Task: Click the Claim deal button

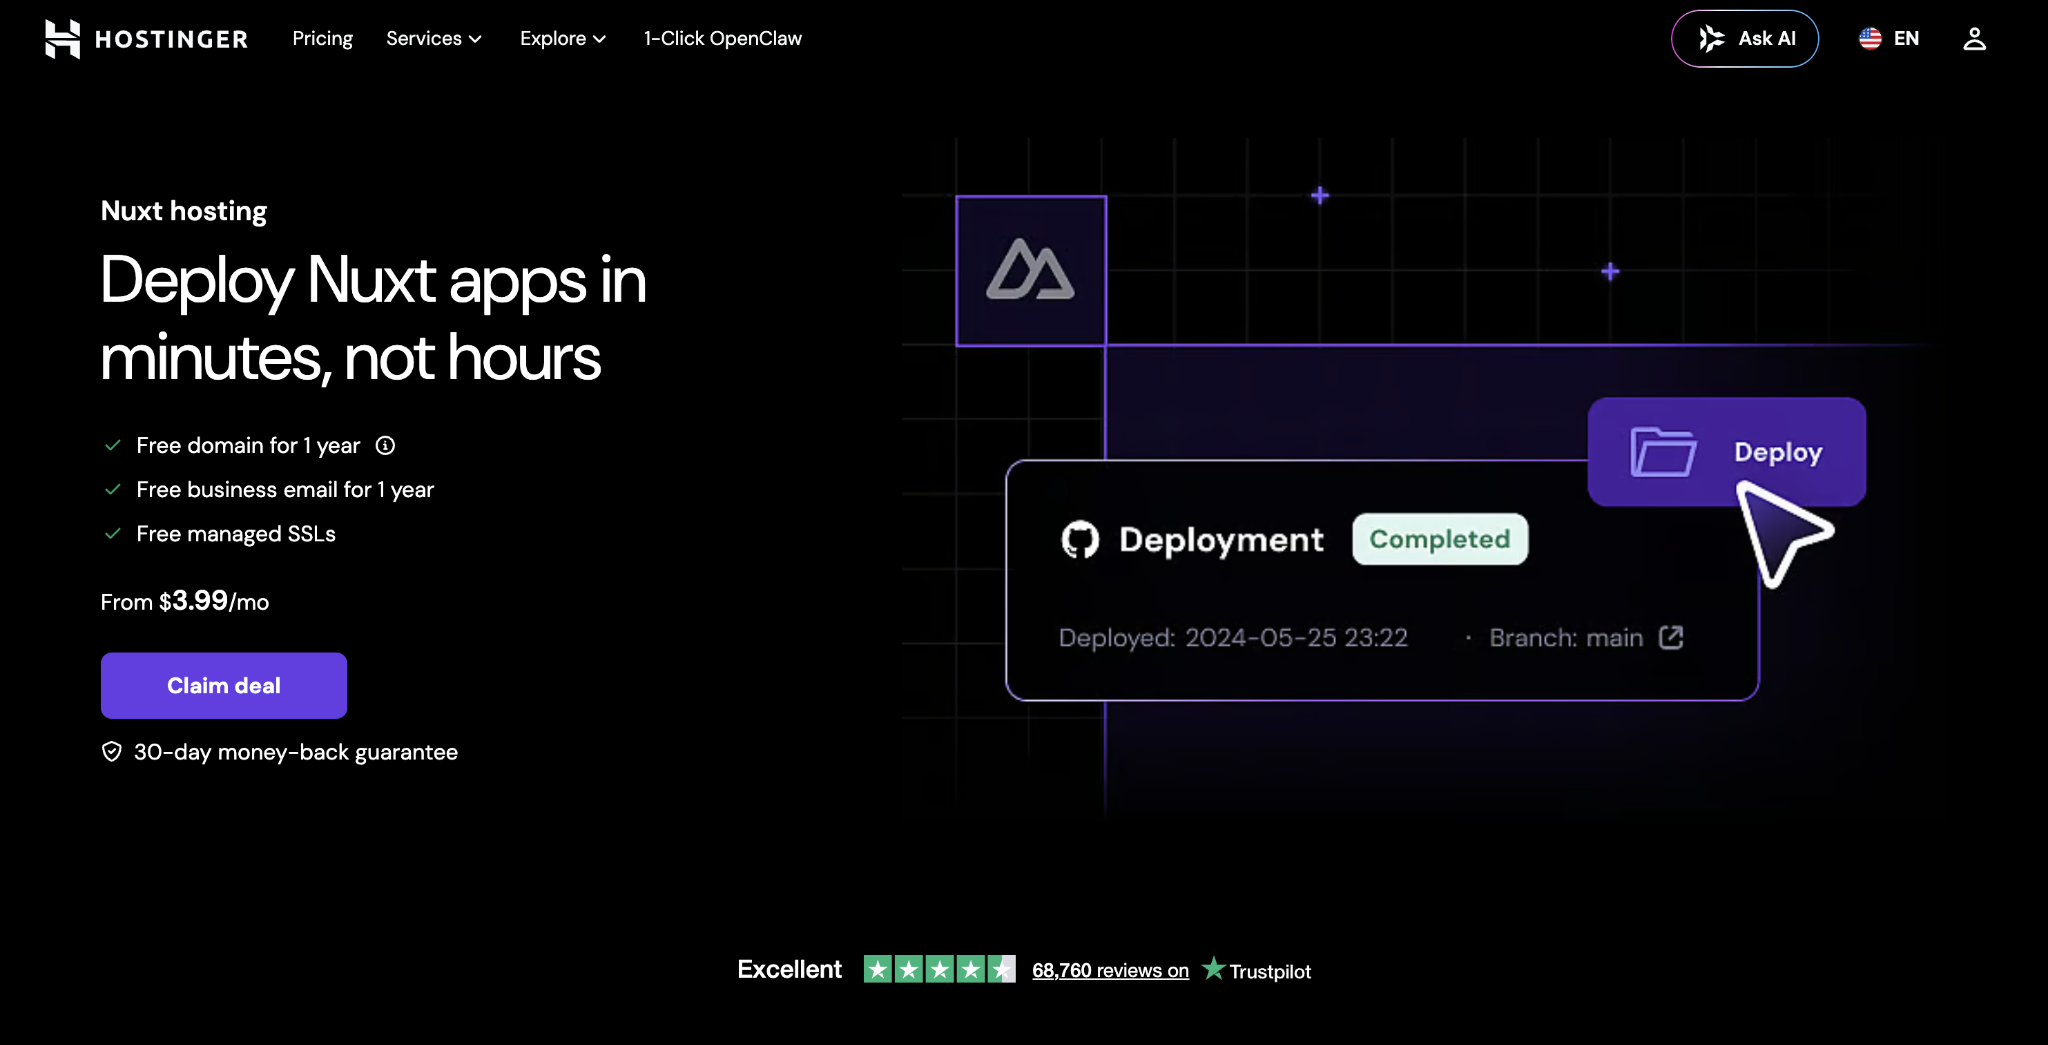Action: click(224, 686)
